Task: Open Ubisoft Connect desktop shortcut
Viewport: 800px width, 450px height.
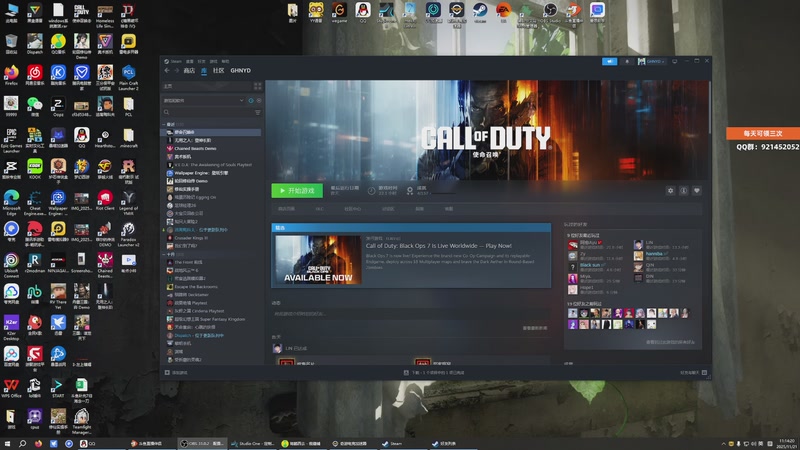Action: (x=11, y=265)
